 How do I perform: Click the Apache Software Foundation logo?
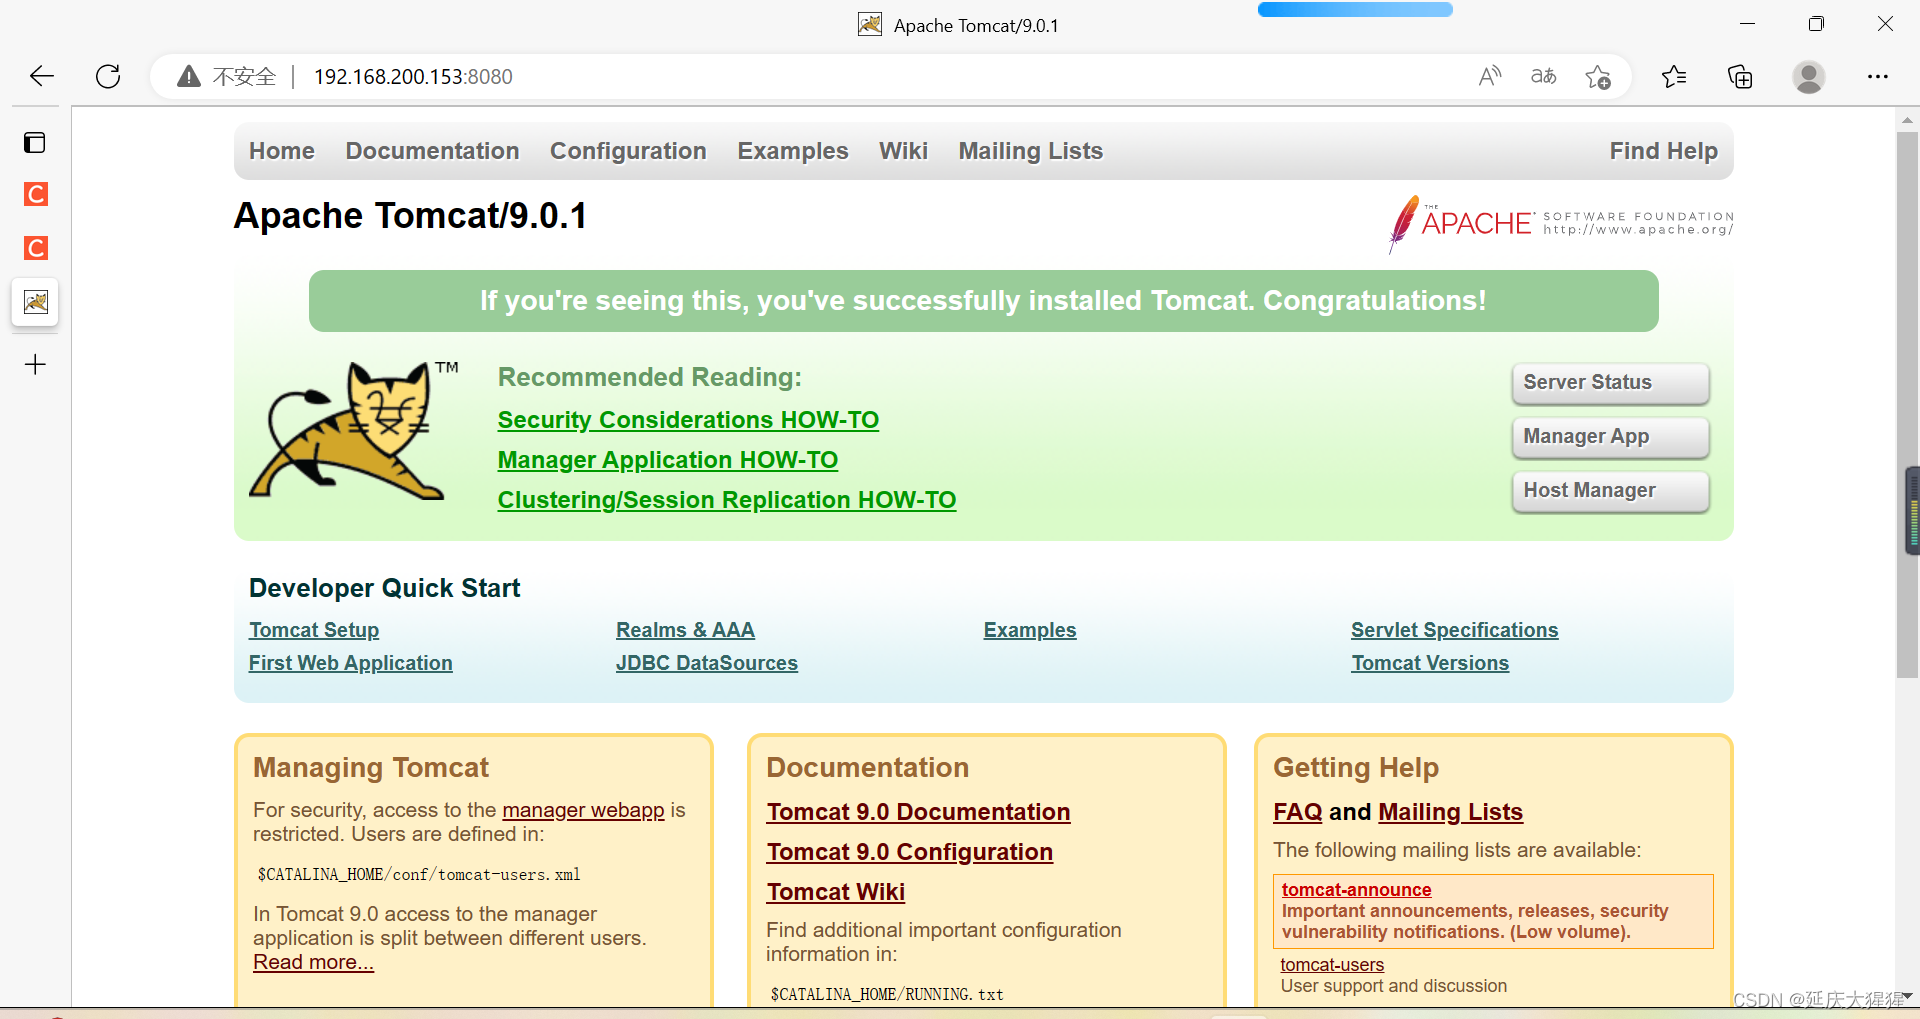click(x=1560, y=223)
